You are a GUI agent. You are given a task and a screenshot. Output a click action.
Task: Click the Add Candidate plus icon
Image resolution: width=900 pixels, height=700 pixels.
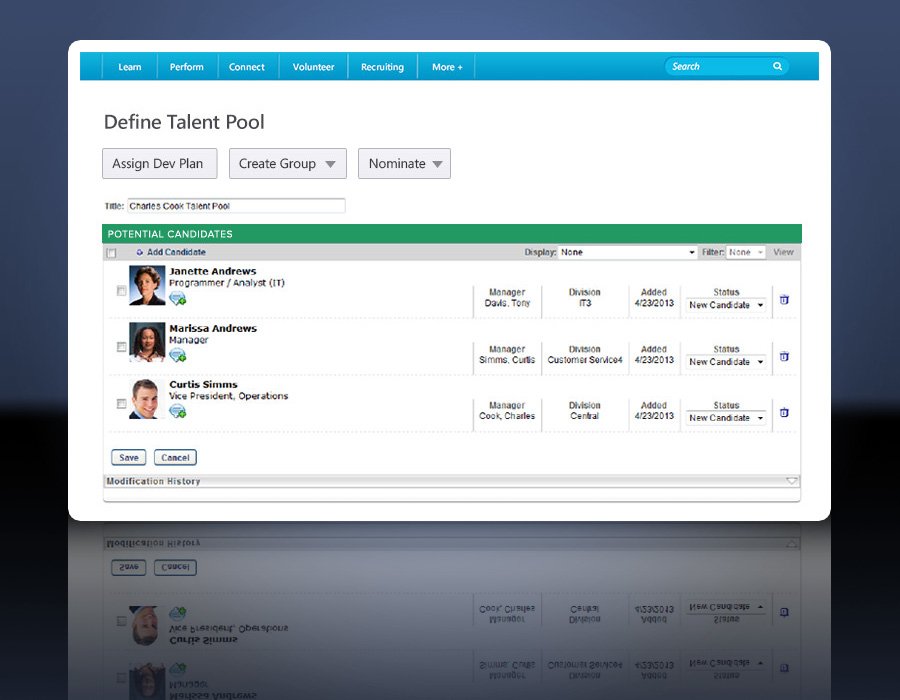[139, 252]
